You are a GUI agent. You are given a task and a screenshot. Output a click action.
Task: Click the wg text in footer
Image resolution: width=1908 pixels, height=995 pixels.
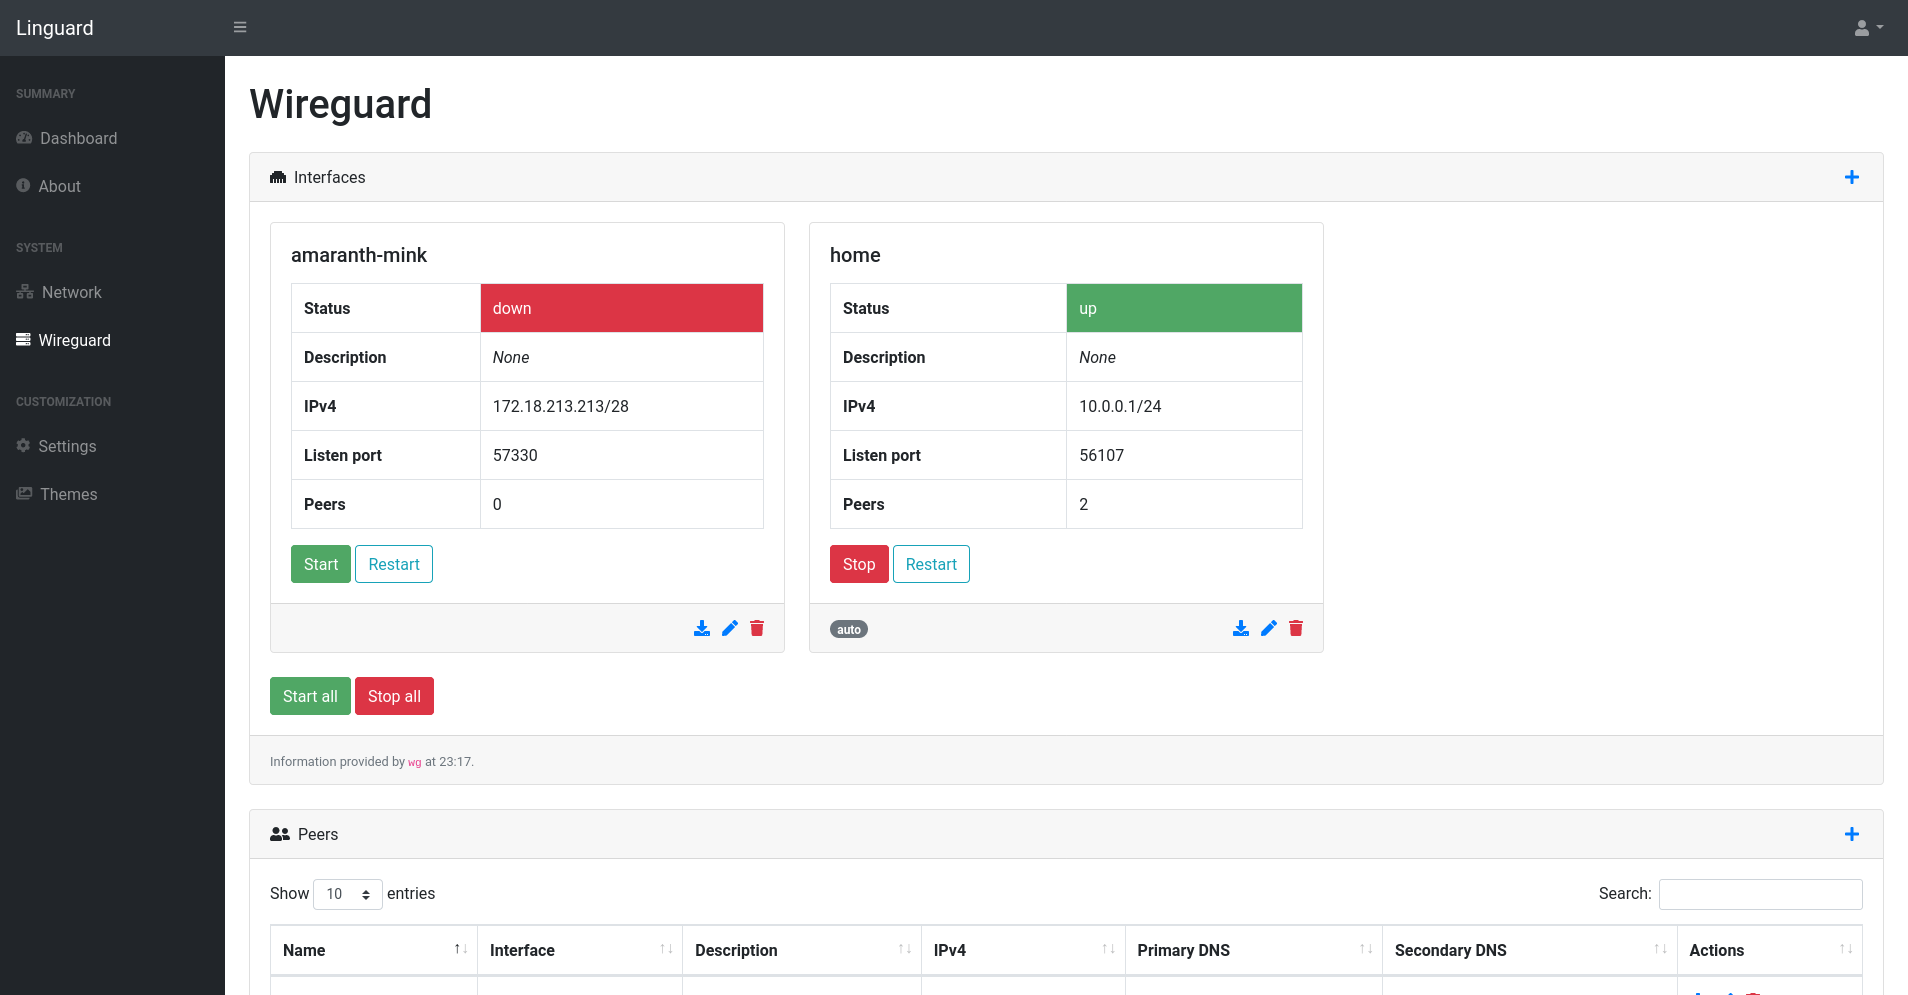click(x=415, y=762)
